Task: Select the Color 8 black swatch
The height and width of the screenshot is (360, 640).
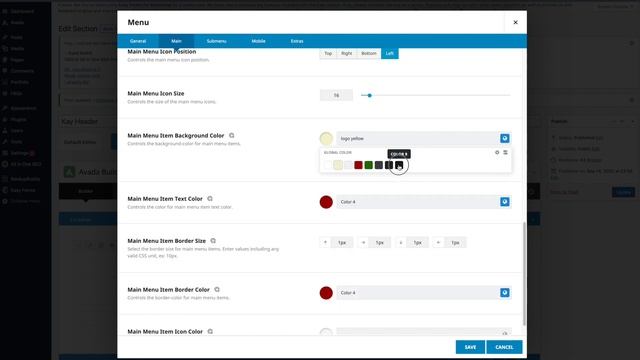Action: [x=399, y=165]
